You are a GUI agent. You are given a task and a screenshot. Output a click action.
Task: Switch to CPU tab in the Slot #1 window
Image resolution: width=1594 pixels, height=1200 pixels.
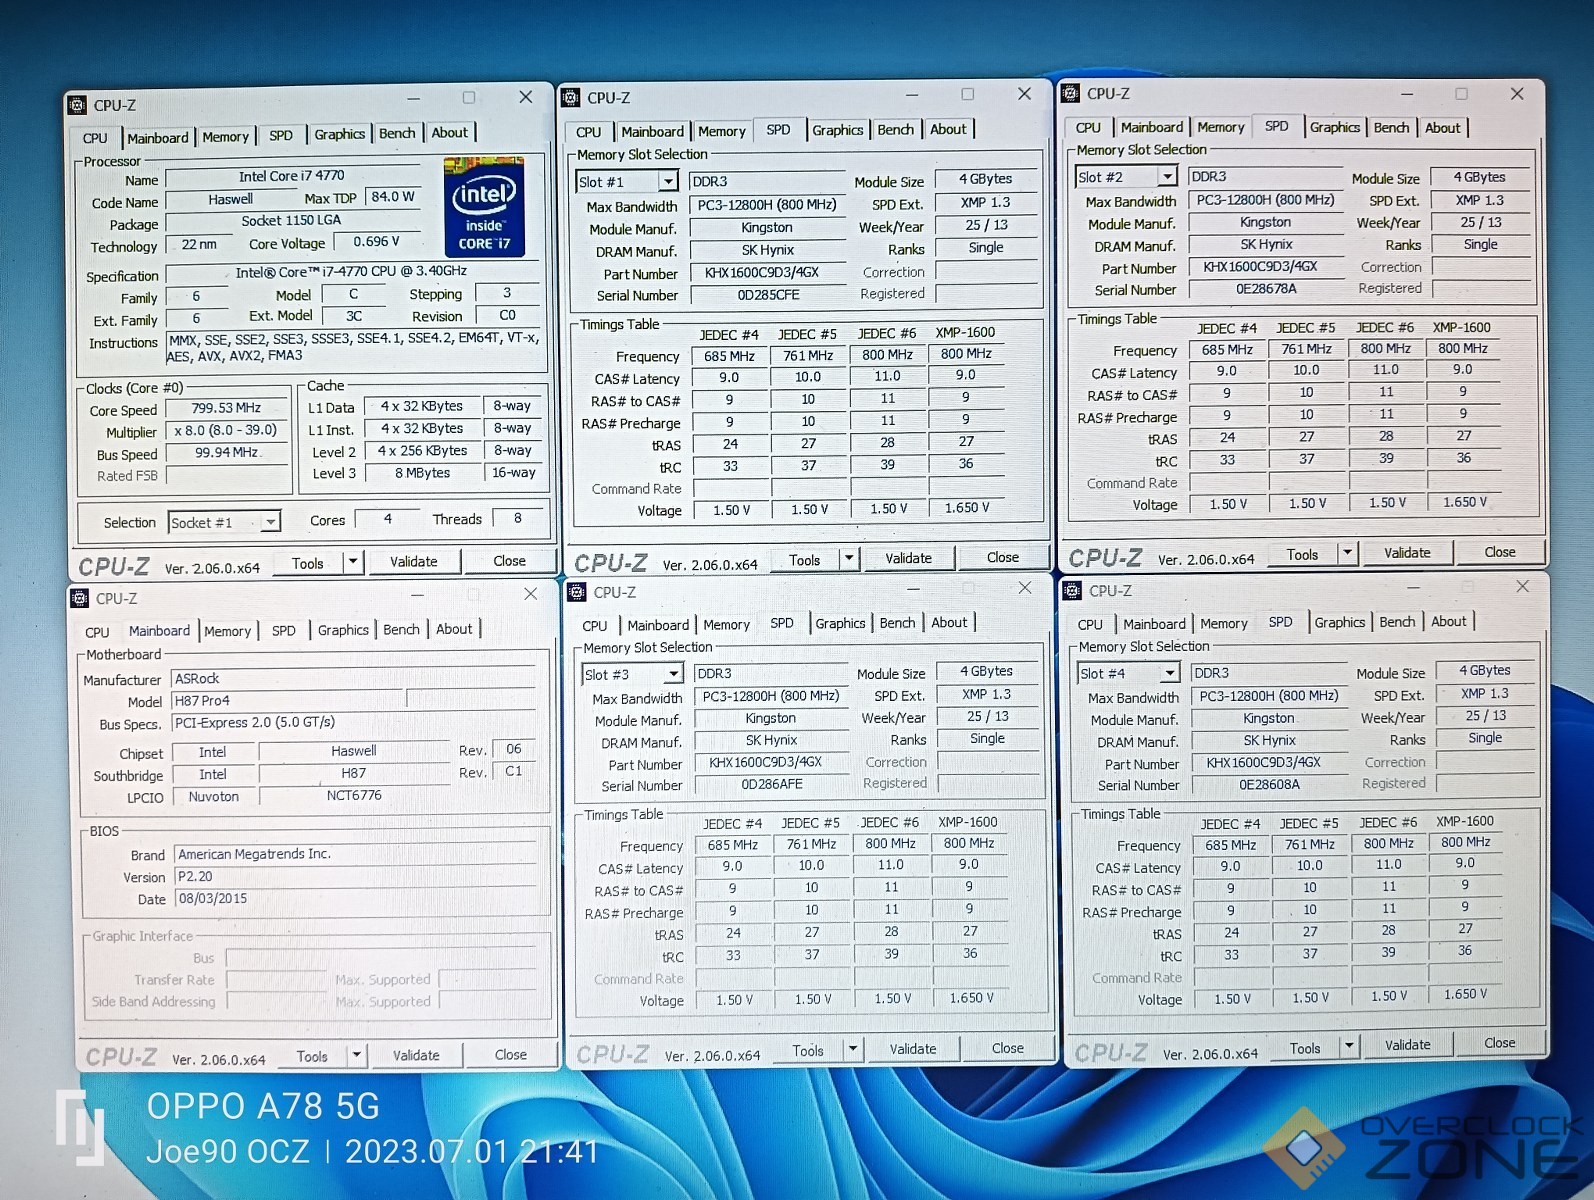point(588,132)
